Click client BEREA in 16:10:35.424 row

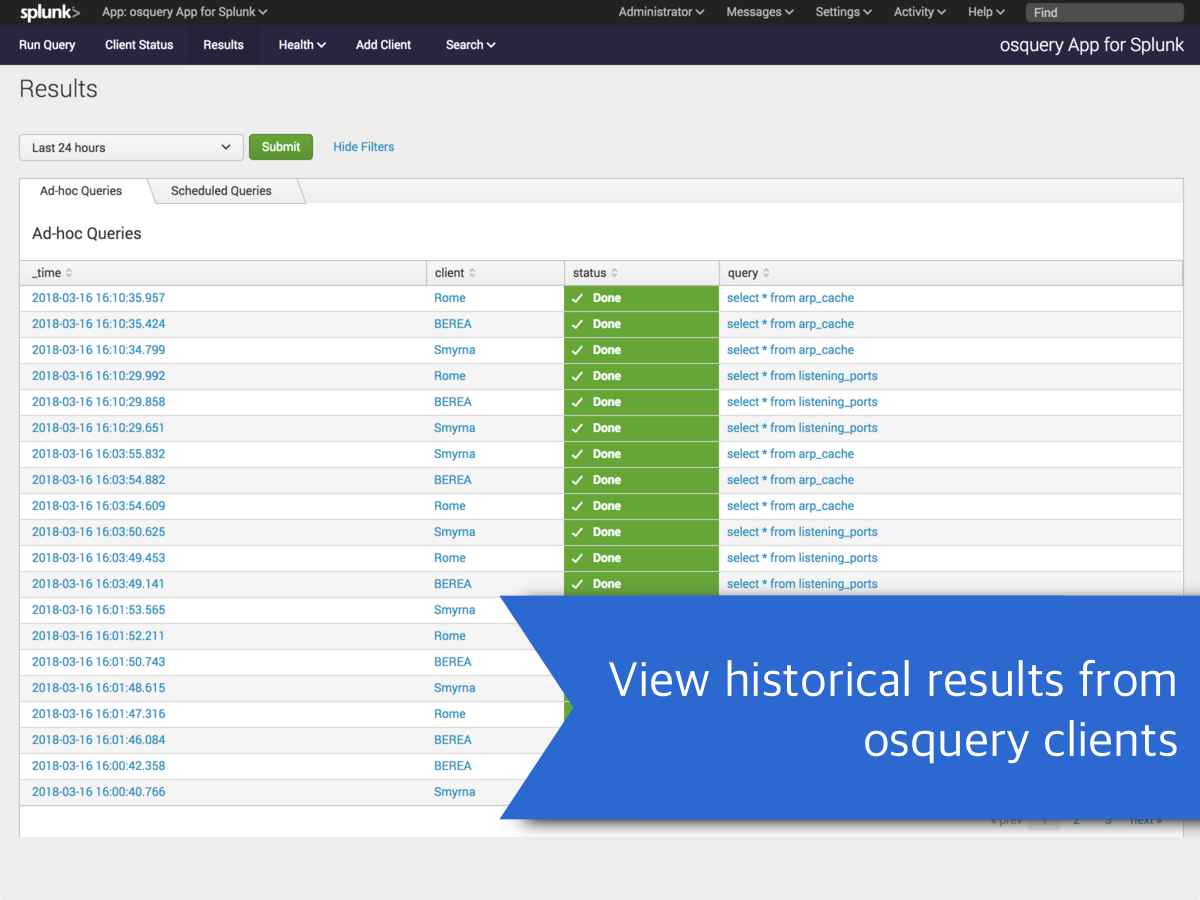[453, 324]
